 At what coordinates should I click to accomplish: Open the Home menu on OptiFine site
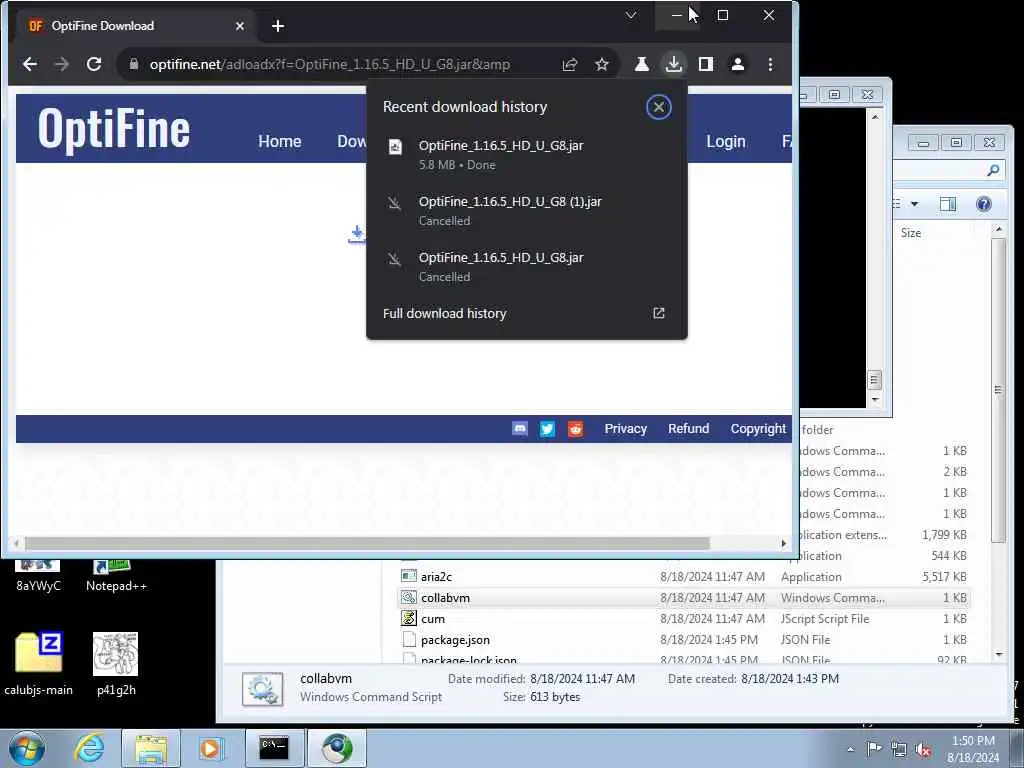280,141
